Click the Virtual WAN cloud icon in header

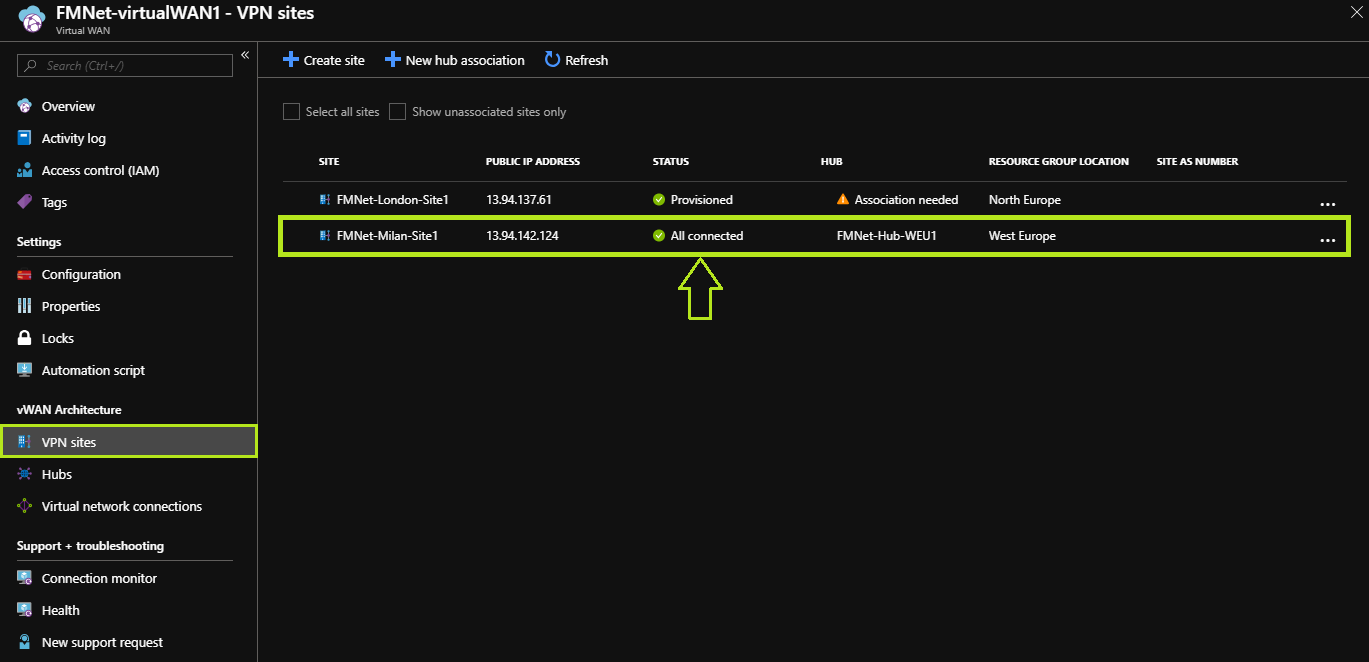coord(31,18)
